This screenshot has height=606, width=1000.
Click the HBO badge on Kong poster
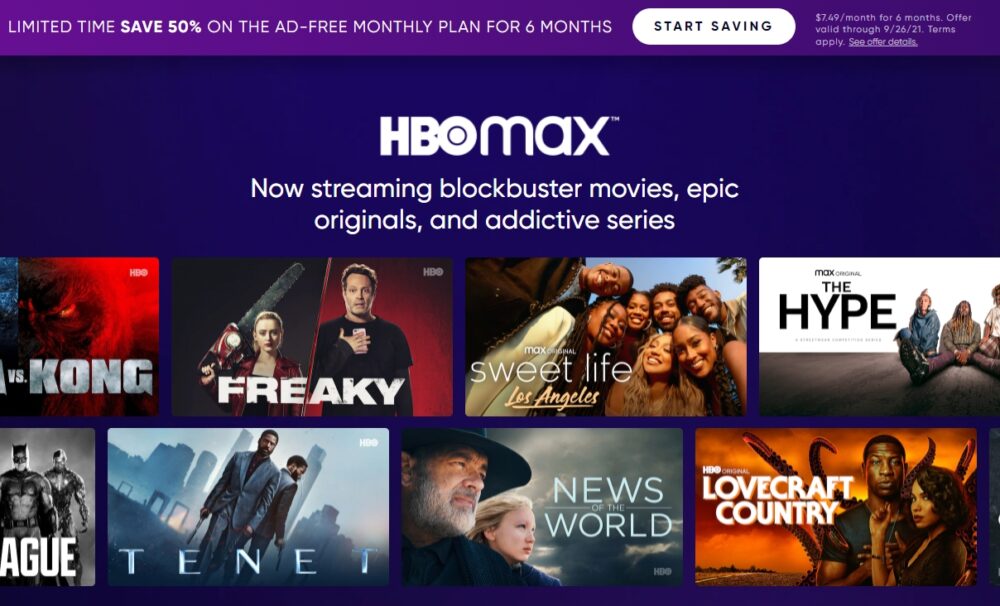[x=139, y=272]
